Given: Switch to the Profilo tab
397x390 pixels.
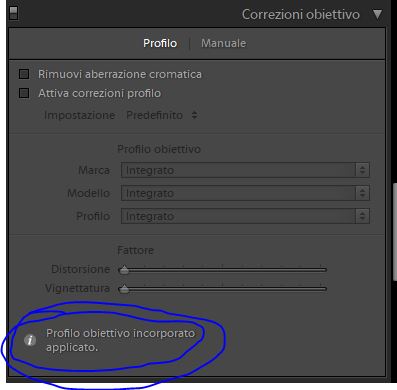Looking at the screenshot, I should click(x=160, y=43).
